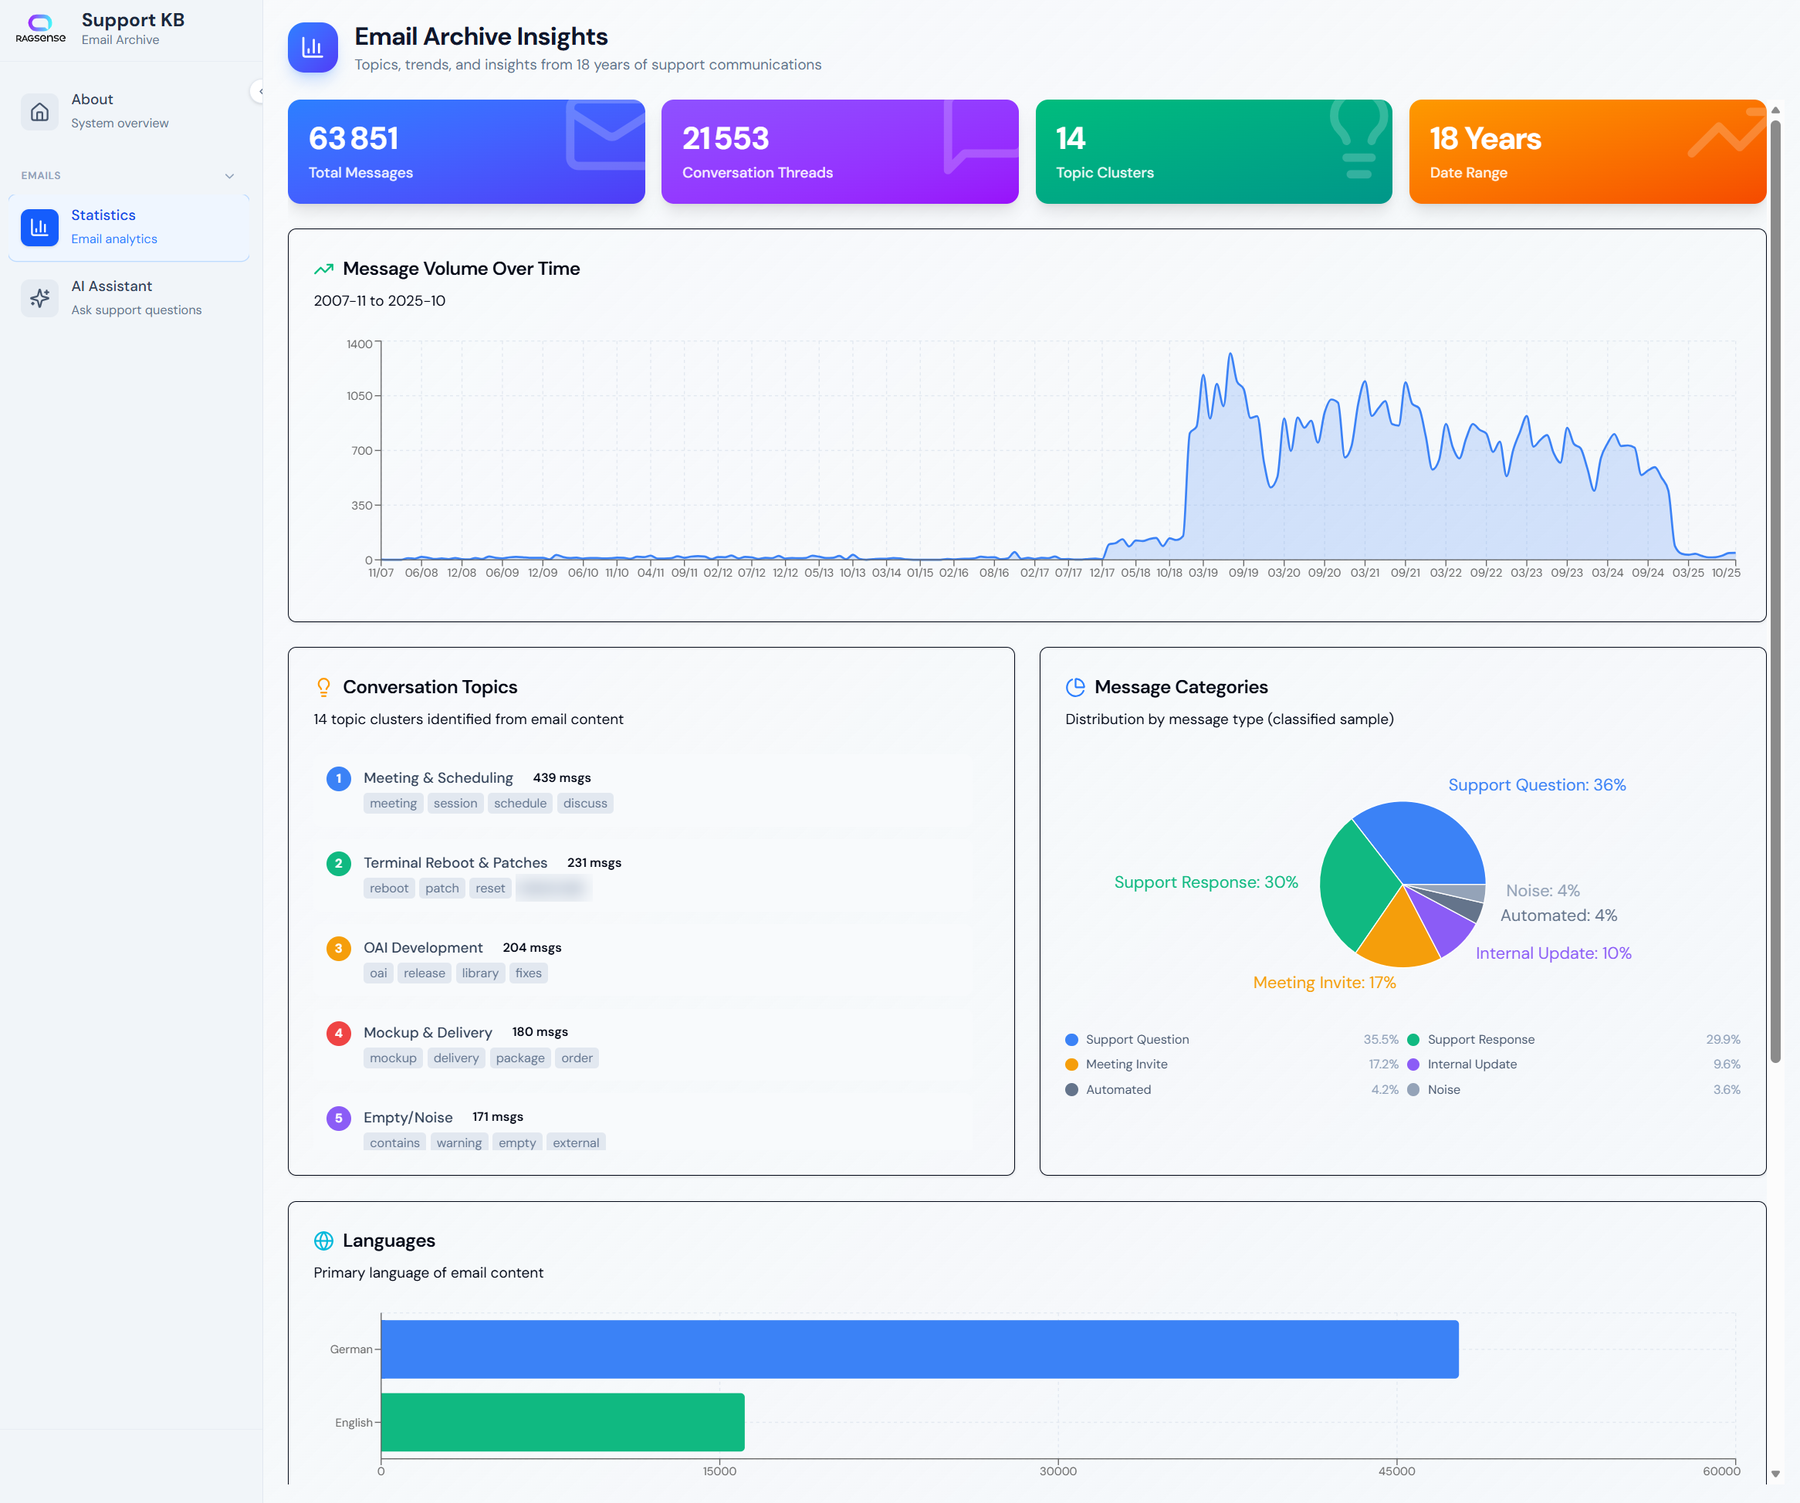Image resolution: width=1800 pixels, height=1503 pixels.
Task: Click the lightbulb icon beside Conversation Topics
Action: (x=324, y=687)
